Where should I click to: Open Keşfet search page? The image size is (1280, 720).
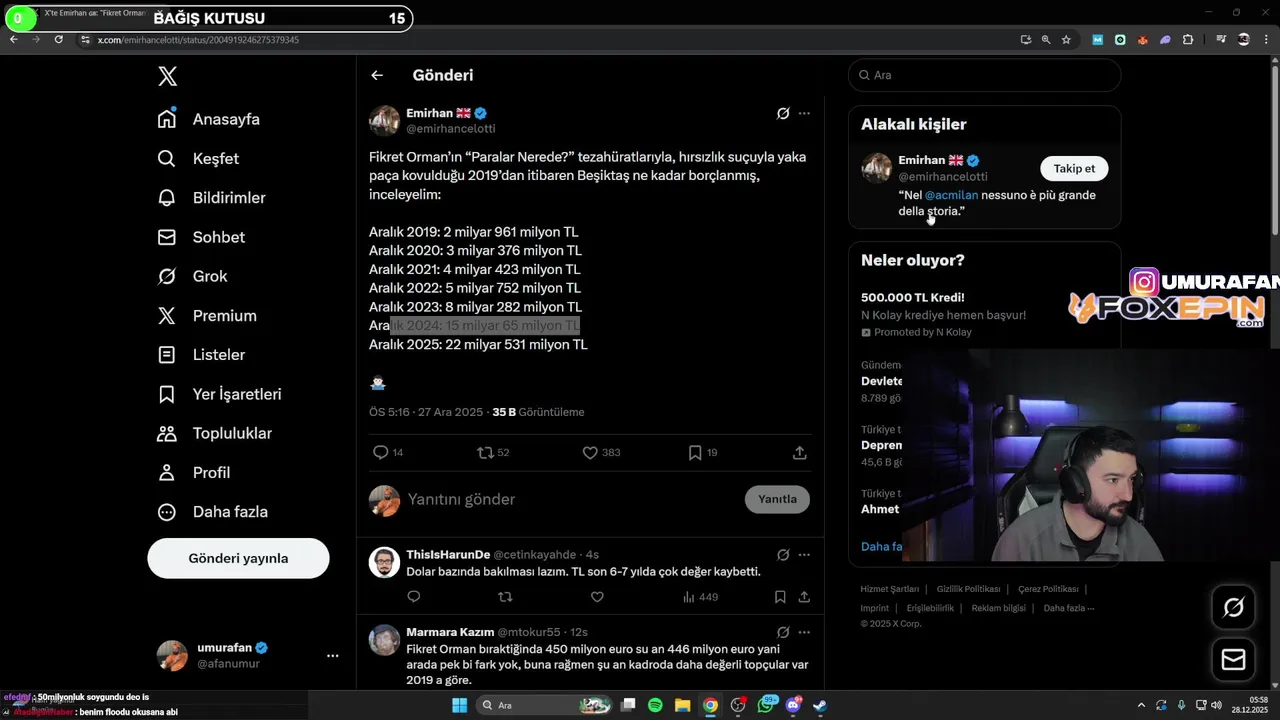click(199, 158)
